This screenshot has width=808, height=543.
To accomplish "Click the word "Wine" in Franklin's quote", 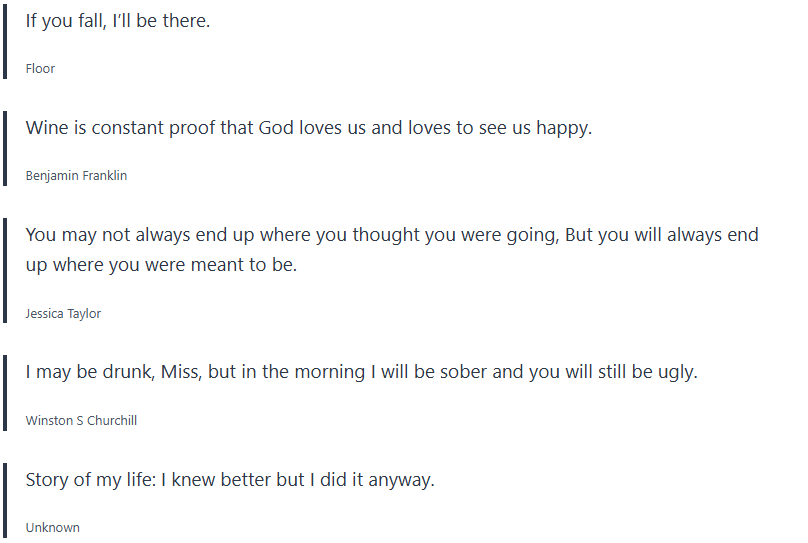I will pos(46,128).
